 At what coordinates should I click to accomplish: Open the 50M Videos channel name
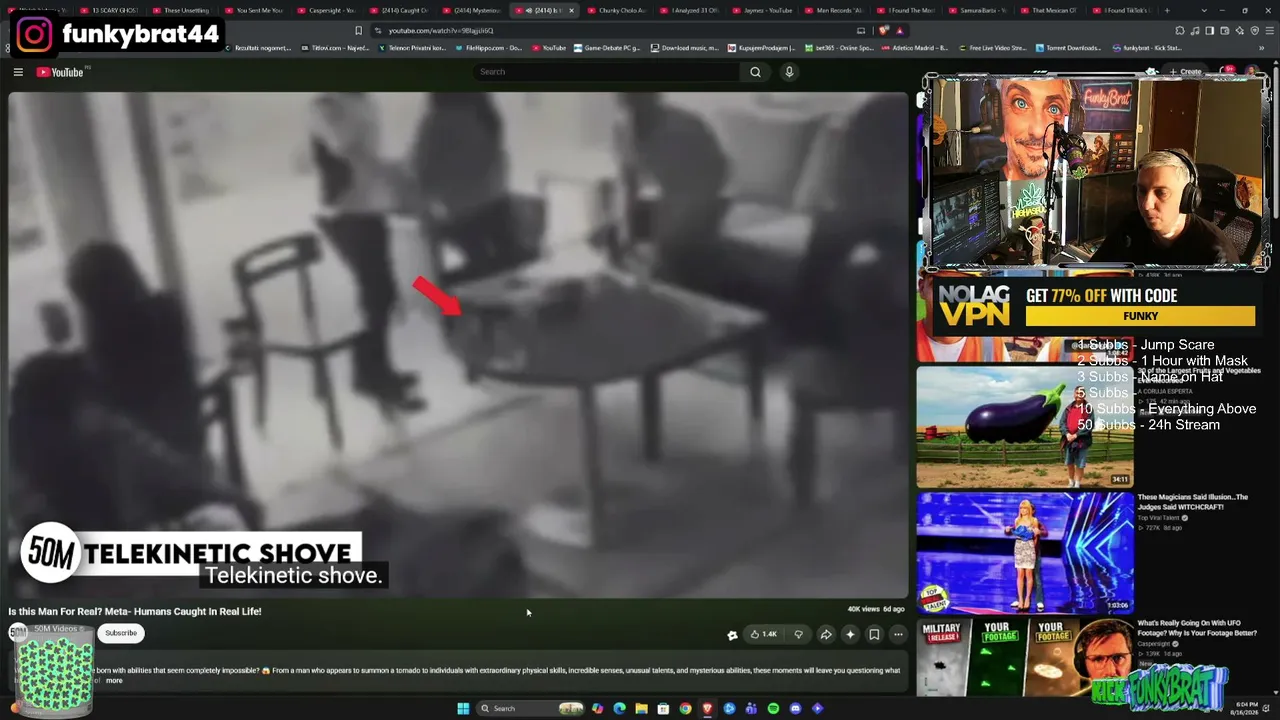[58, 628]
